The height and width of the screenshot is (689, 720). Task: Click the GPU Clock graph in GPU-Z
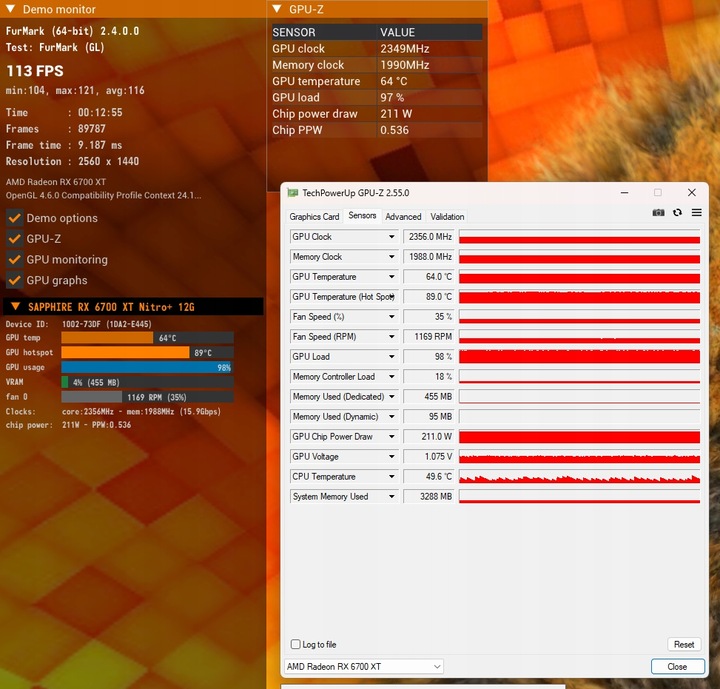point(579,237)
